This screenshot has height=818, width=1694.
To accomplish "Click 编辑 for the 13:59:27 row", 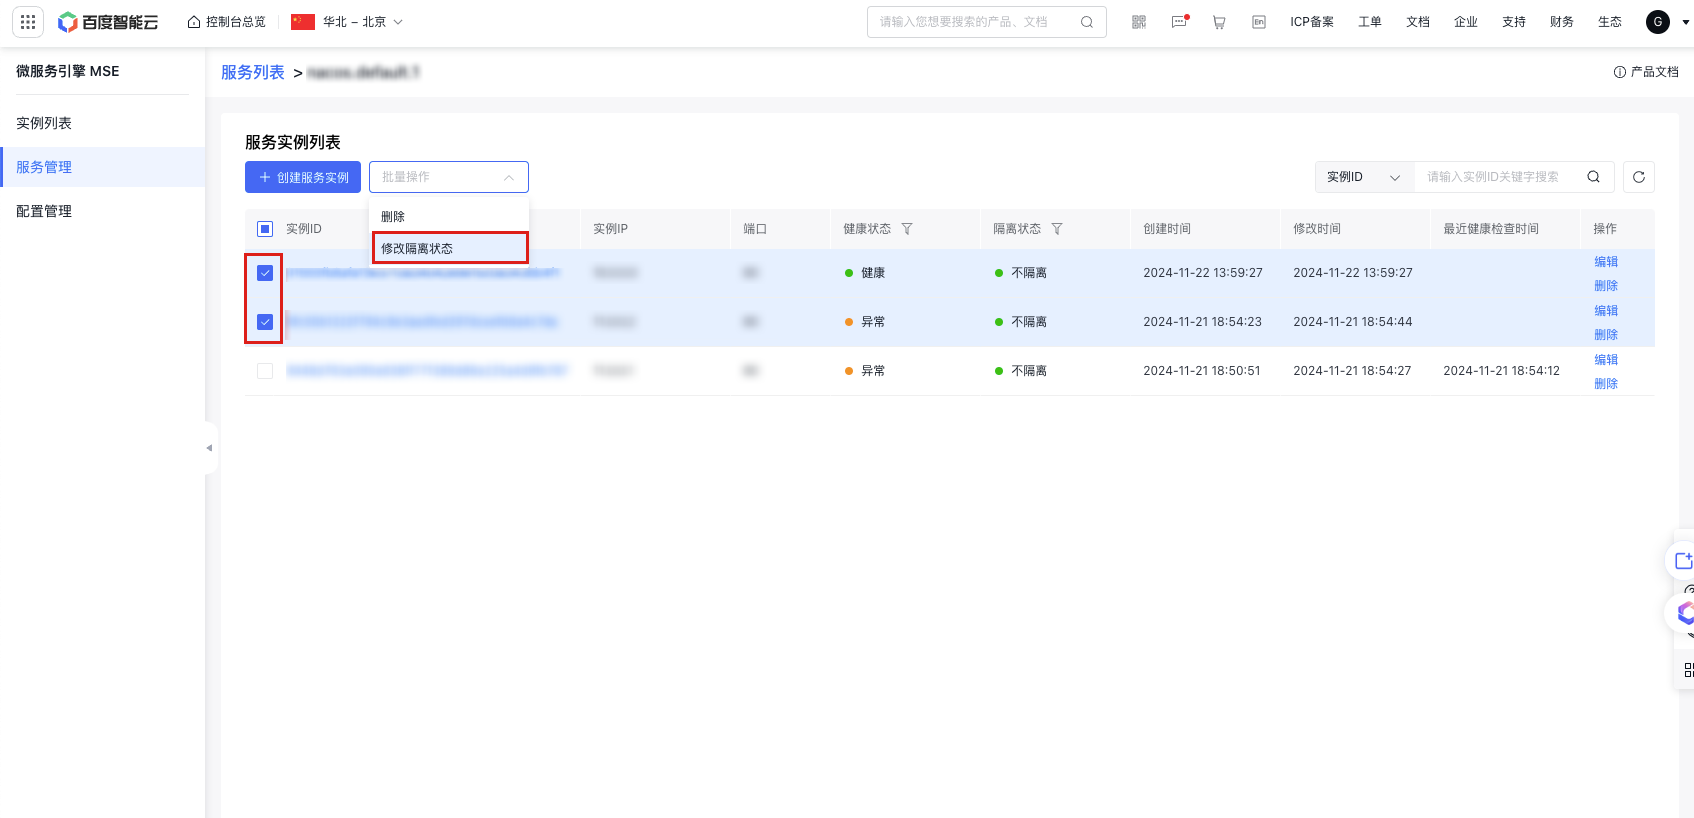I will click(x=1606, y=262).
